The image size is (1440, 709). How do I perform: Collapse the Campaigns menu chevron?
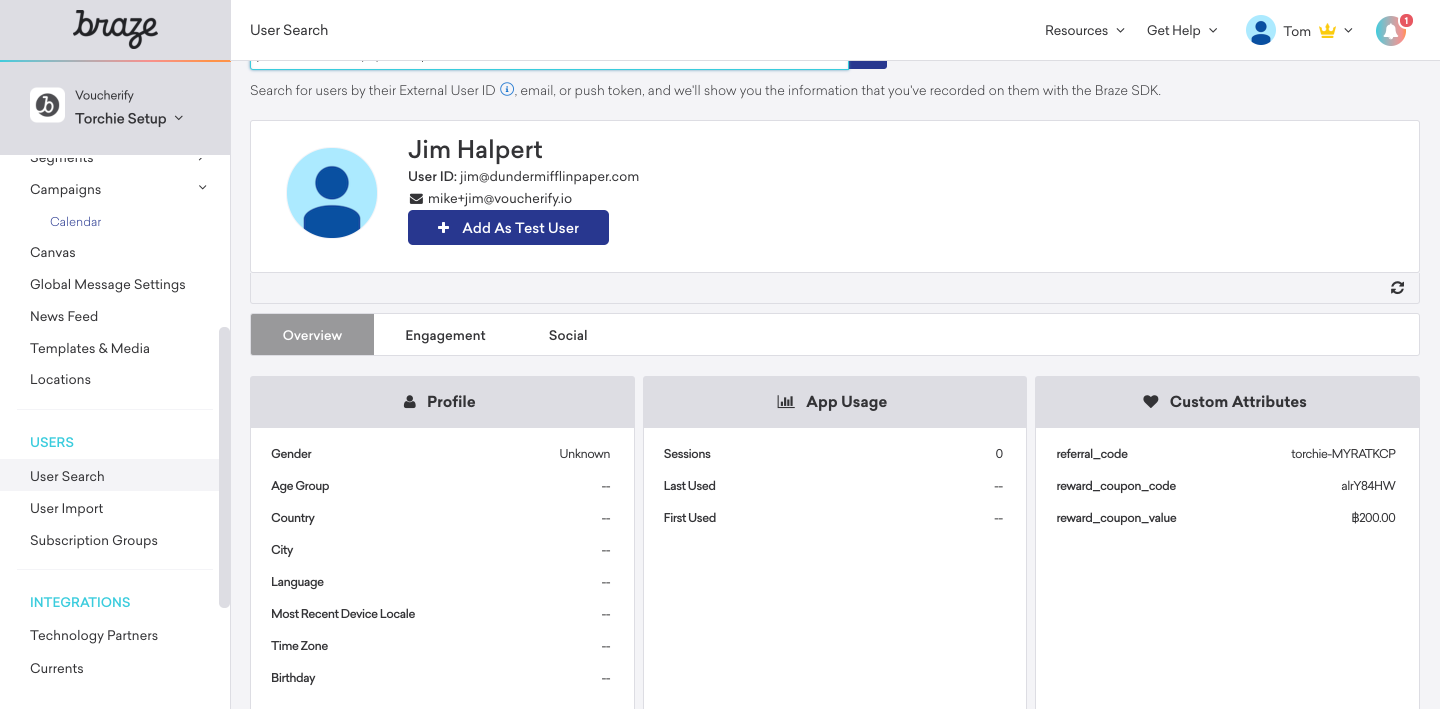pos(203,188)
